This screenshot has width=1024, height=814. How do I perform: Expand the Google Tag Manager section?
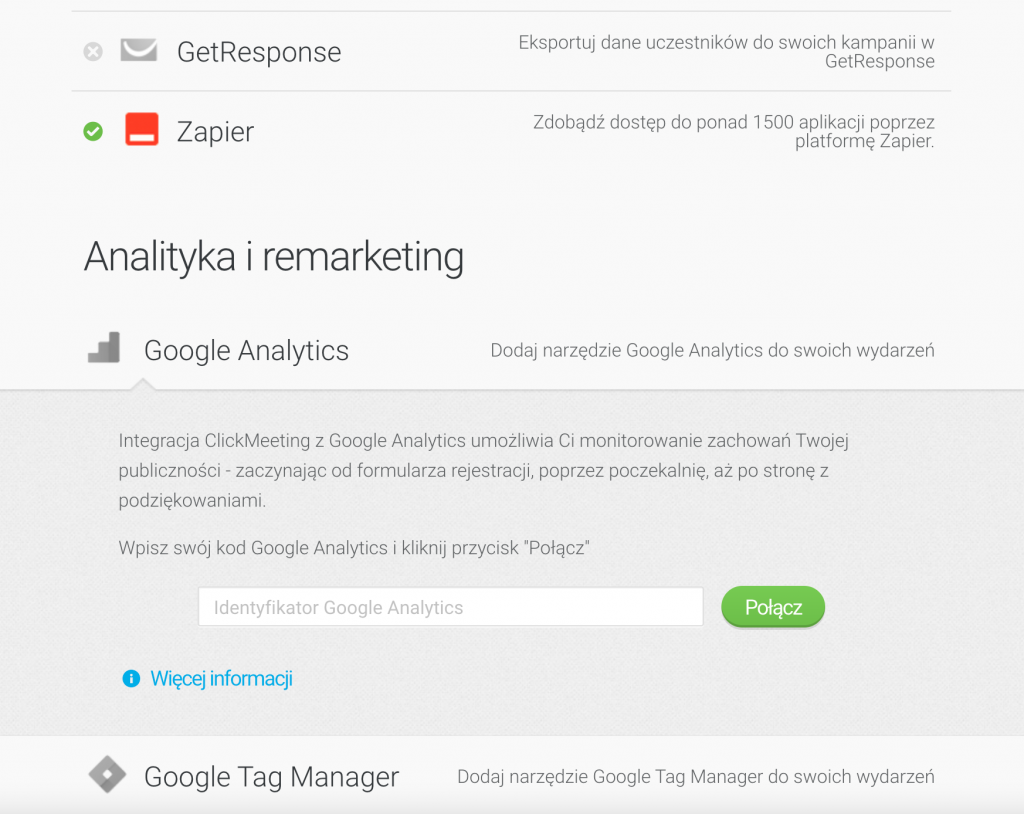pyautogui.click(x=271, y=777)
